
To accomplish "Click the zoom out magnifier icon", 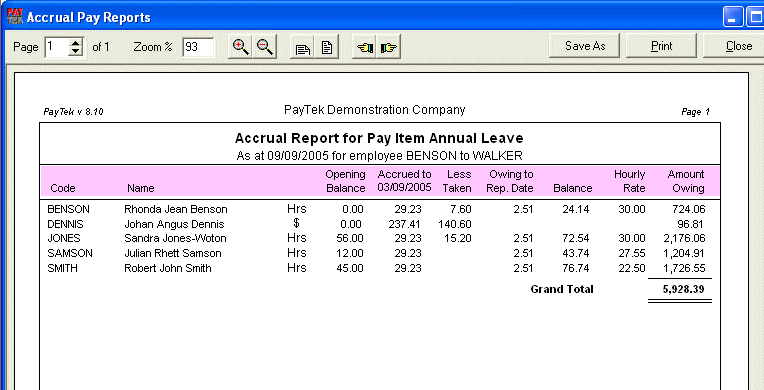I will click(x=265, y=47).
